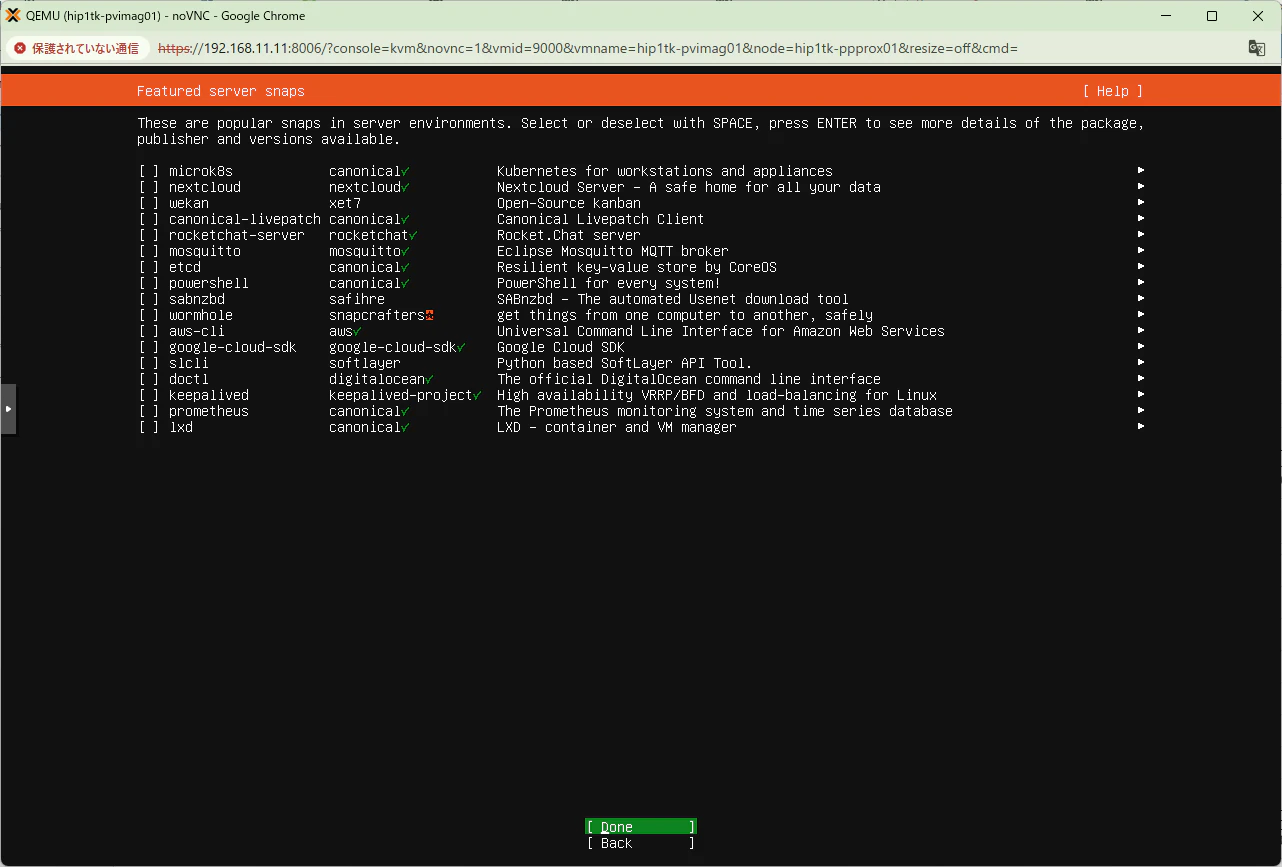Check the powershell snap checkbox
This screenshot has height=867, width=1282.
pos(149,283)
